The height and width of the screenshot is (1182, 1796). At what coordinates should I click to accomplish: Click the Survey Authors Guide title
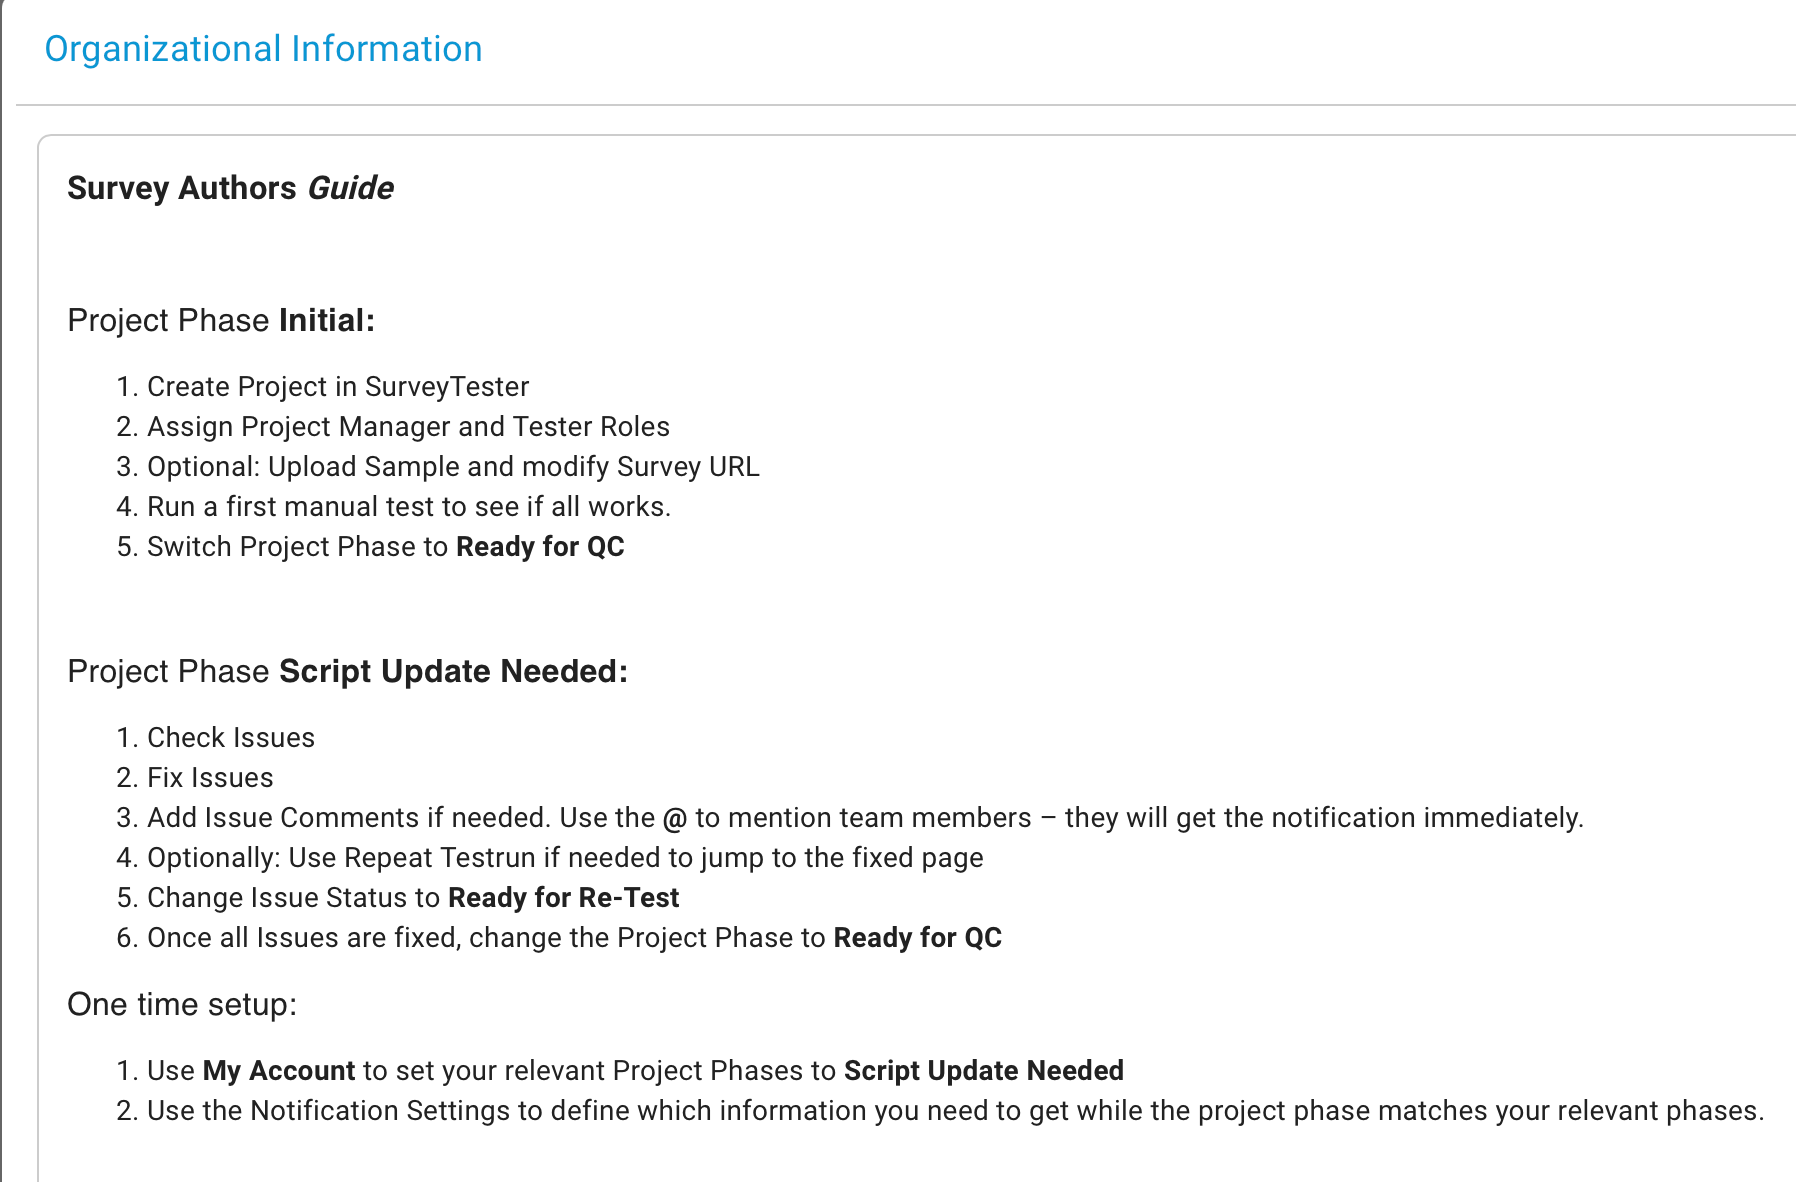click(230, 188)
